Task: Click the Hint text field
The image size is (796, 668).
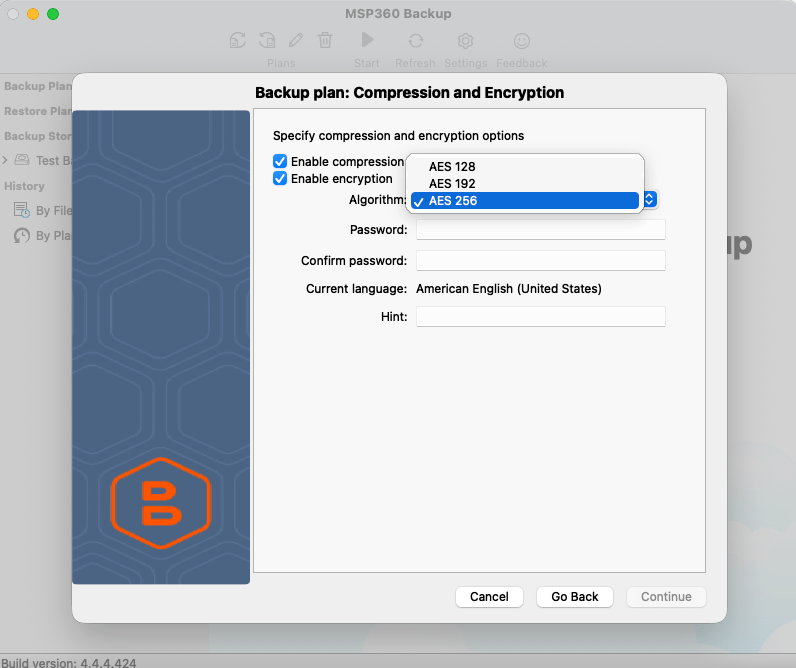Action: [x=540, y=317]
